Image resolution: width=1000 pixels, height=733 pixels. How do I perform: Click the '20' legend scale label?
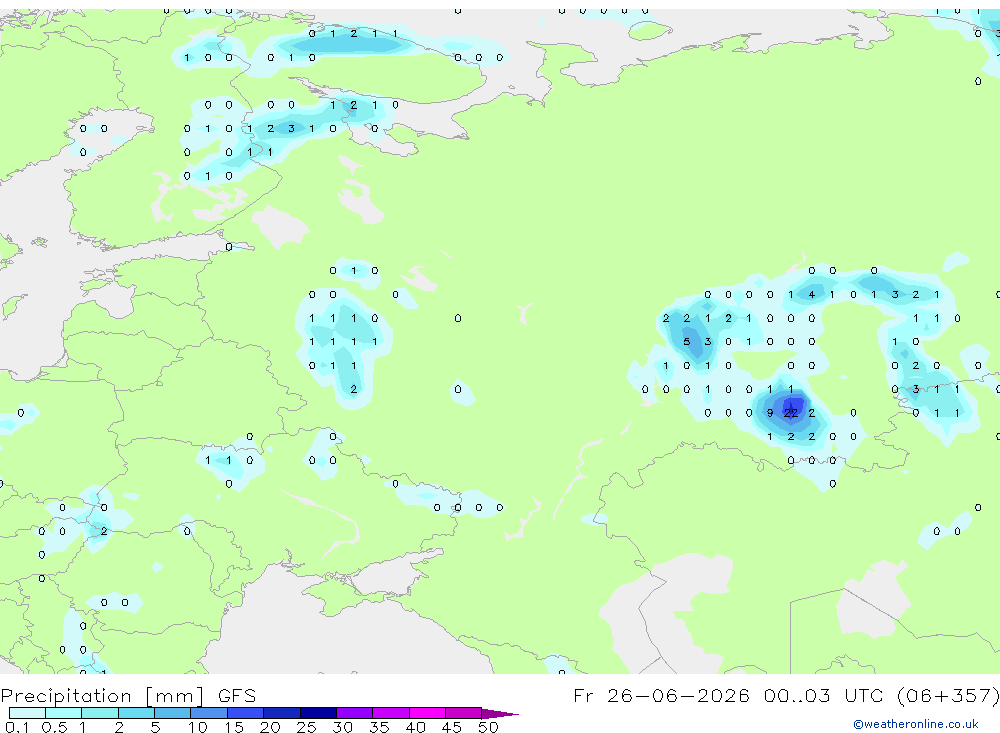point(270,727)
